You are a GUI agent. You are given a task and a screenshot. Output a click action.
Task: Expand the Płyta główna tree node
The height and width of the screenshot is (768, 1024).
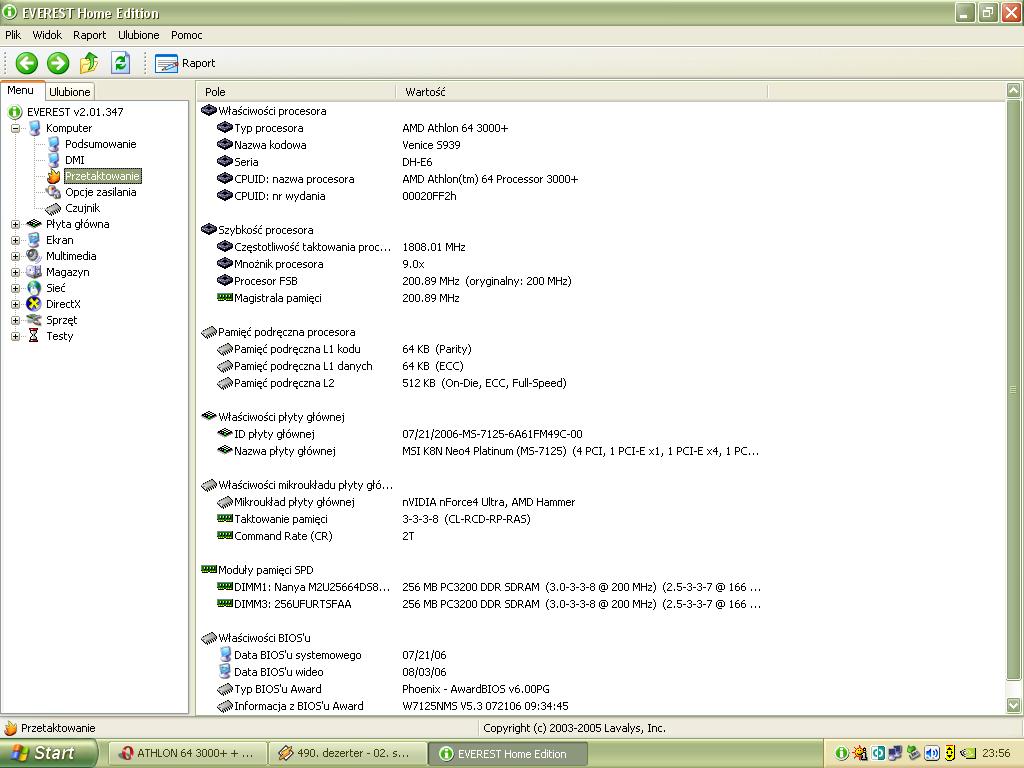15,225
